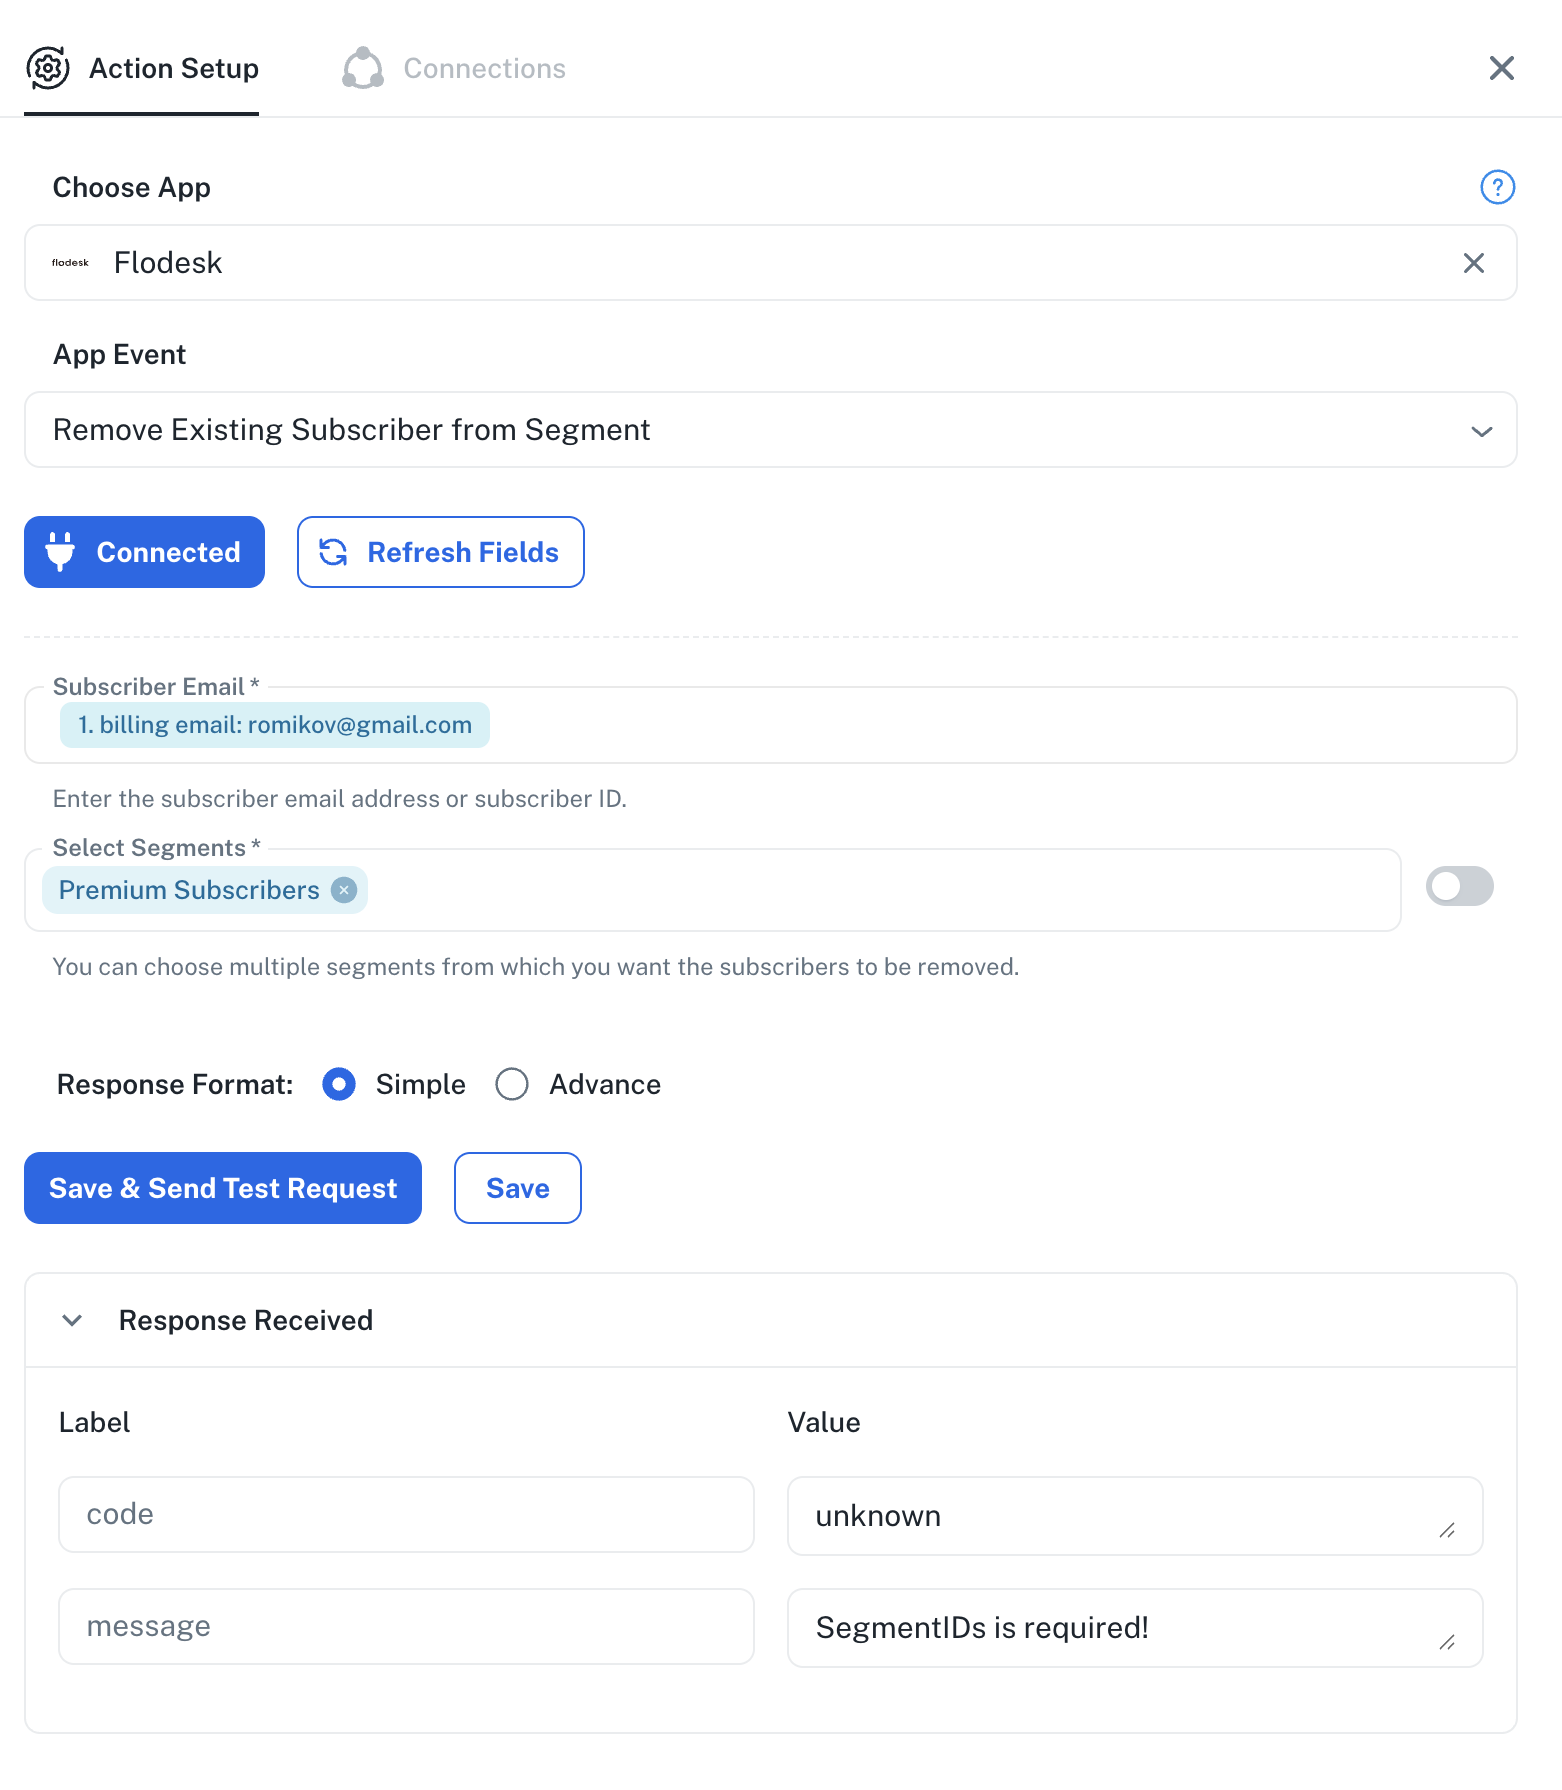Click the help question mark icon

coord(1497,187)
